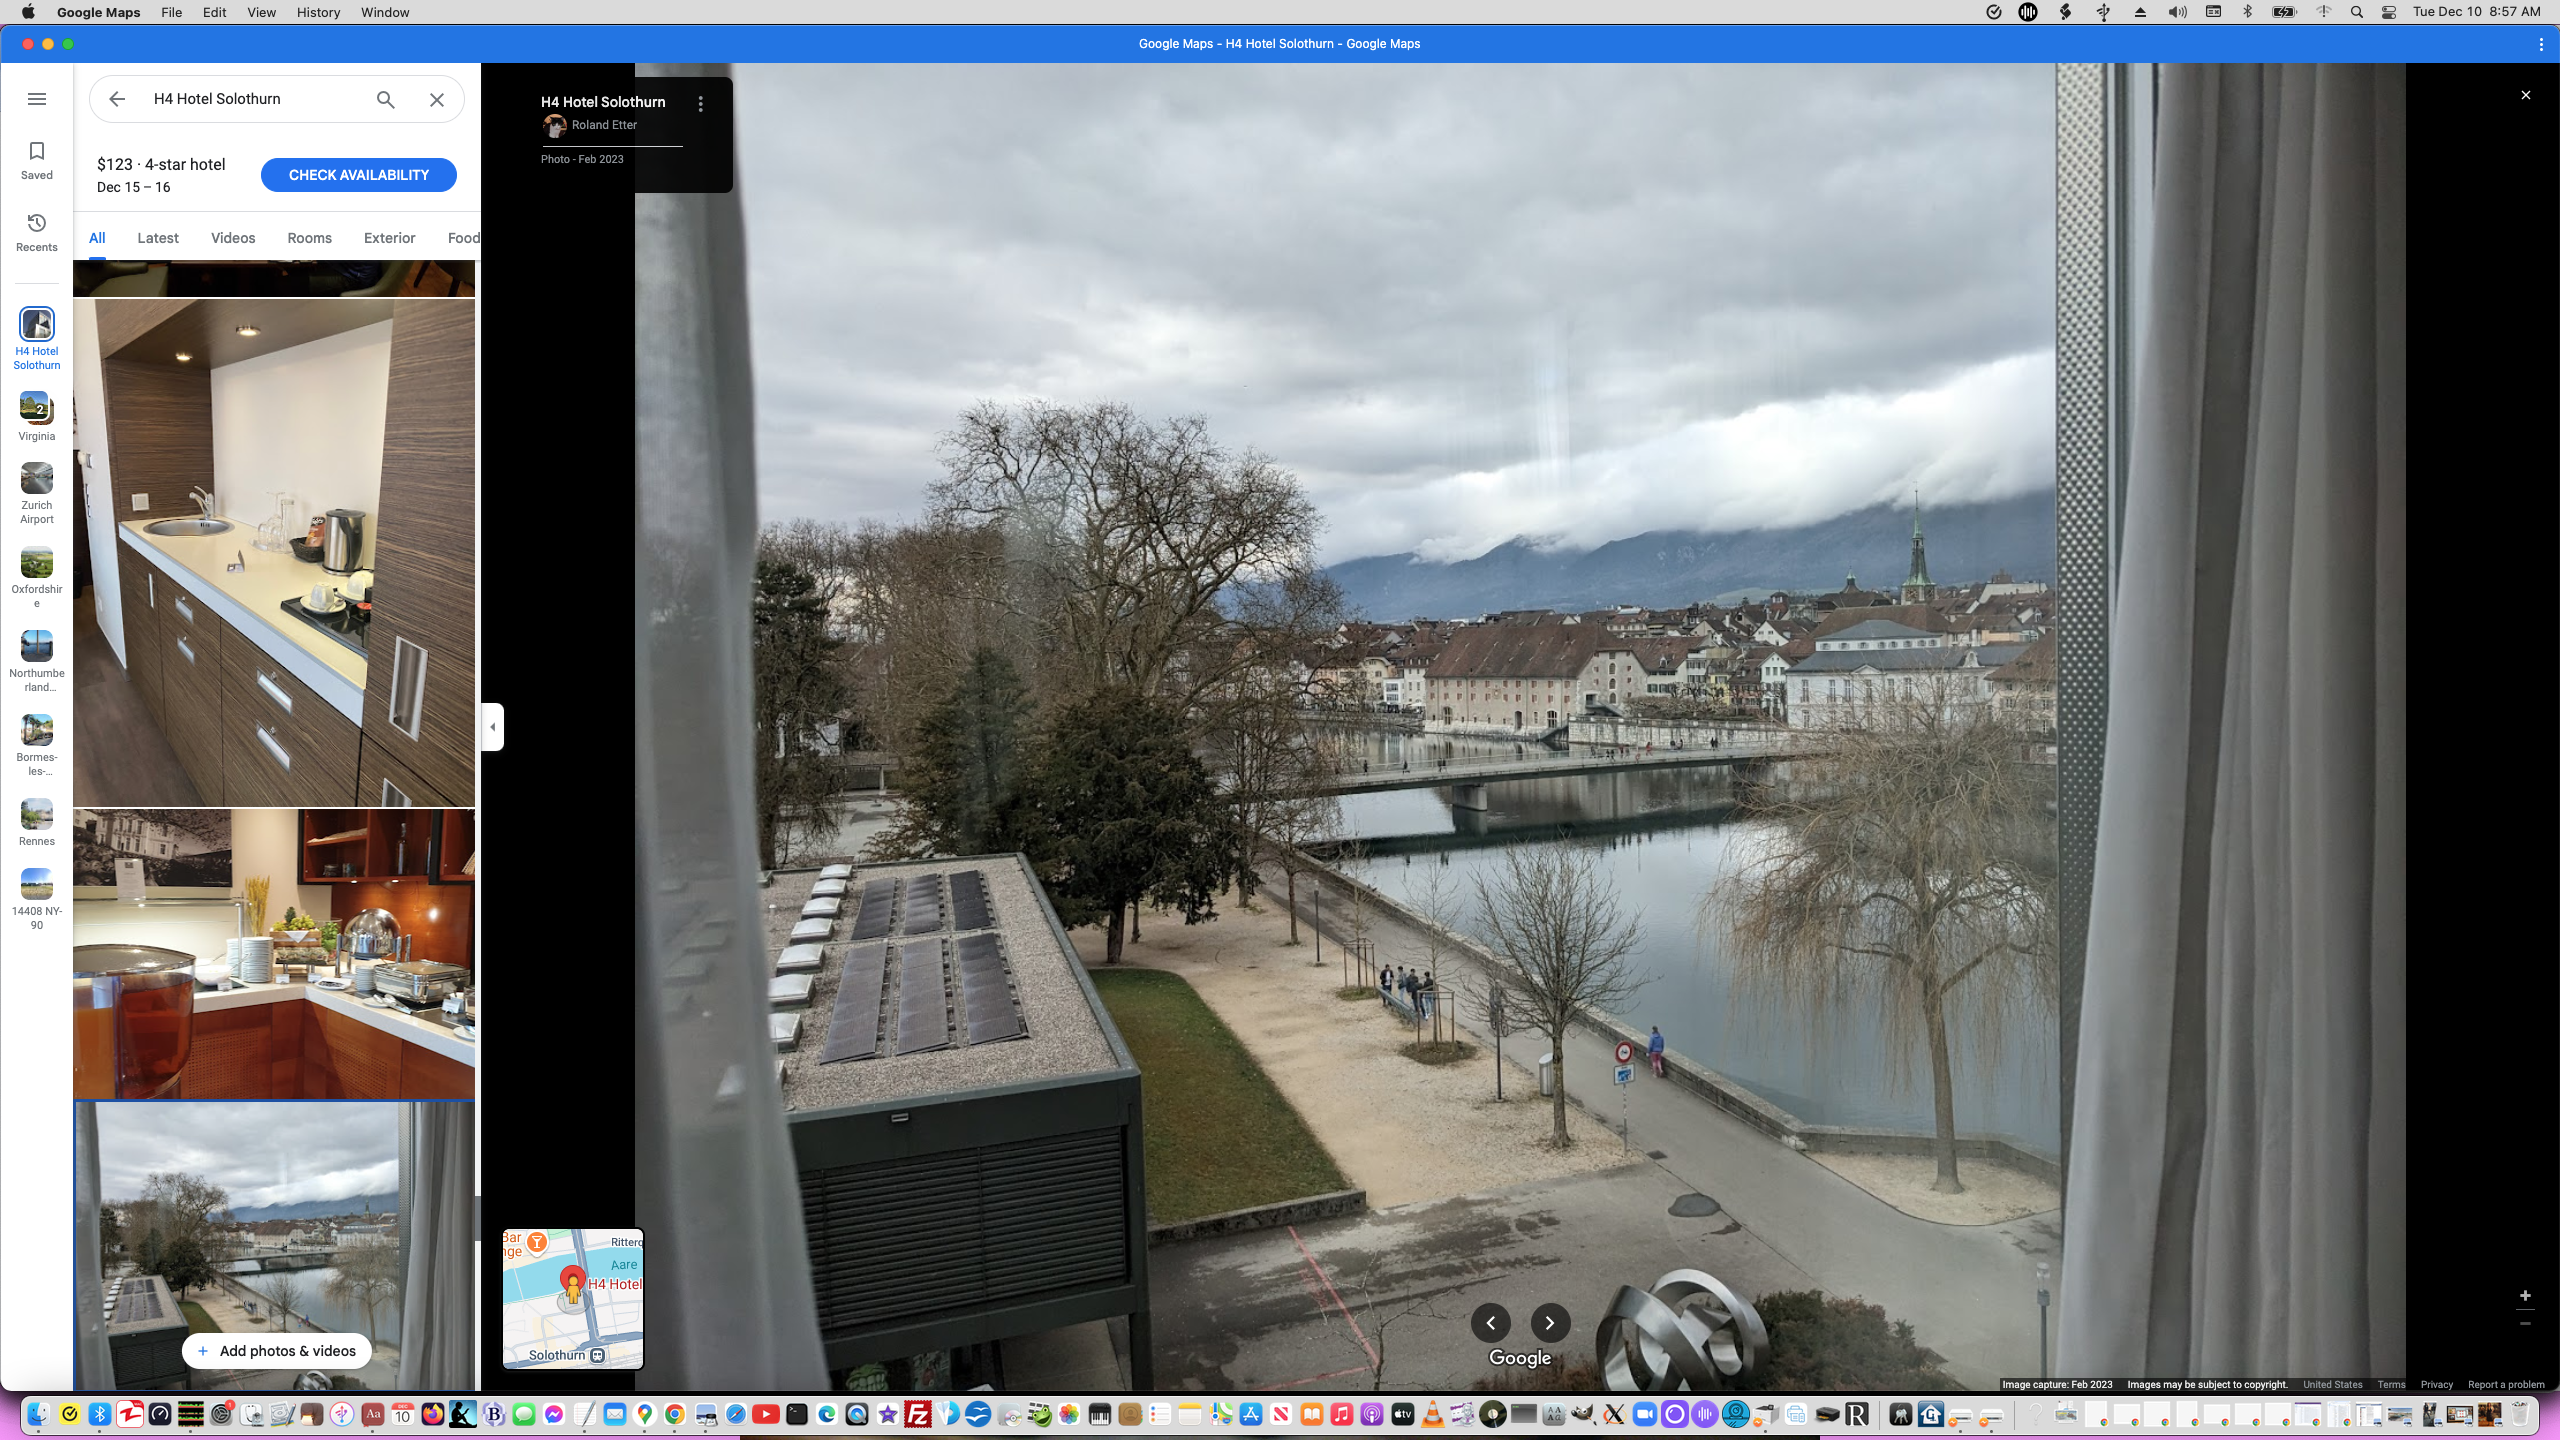Clear the search with the X icon

pyautogui.click(x=437, y=99)
